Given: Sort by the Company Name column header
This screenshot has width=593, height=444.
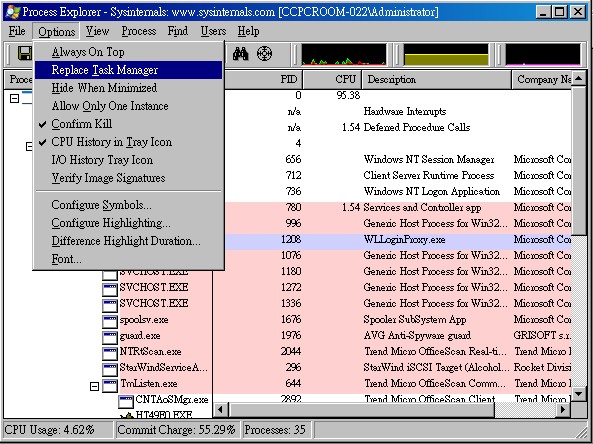Looking at the screenshot, I should point(542,79).
